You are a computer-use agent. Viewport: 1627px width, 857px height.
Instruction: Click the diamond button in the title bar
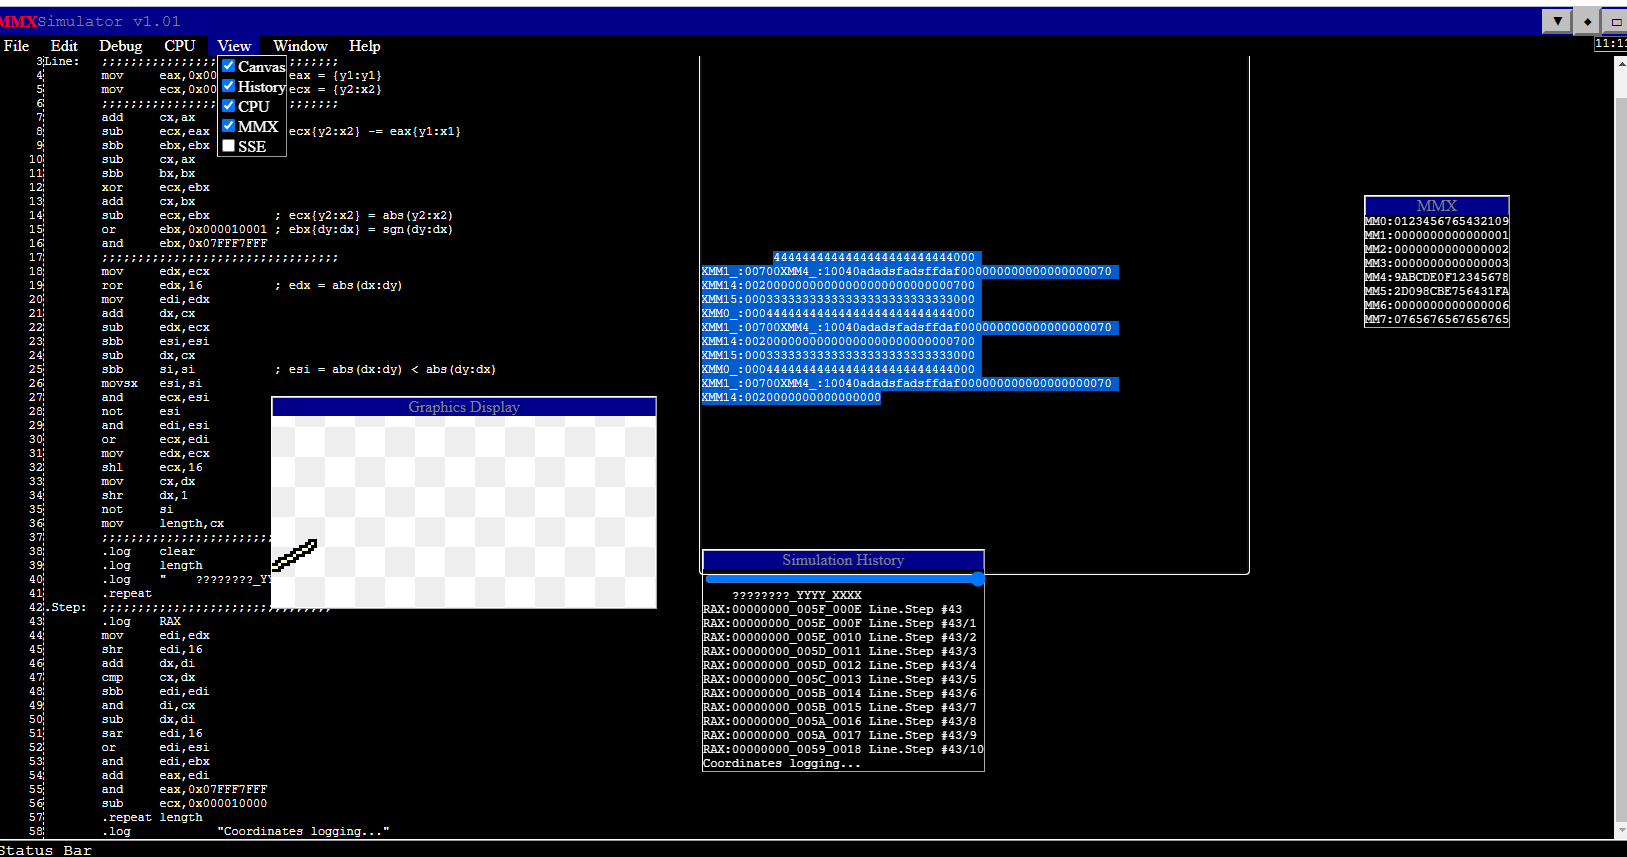click(x=1587, y=21)
